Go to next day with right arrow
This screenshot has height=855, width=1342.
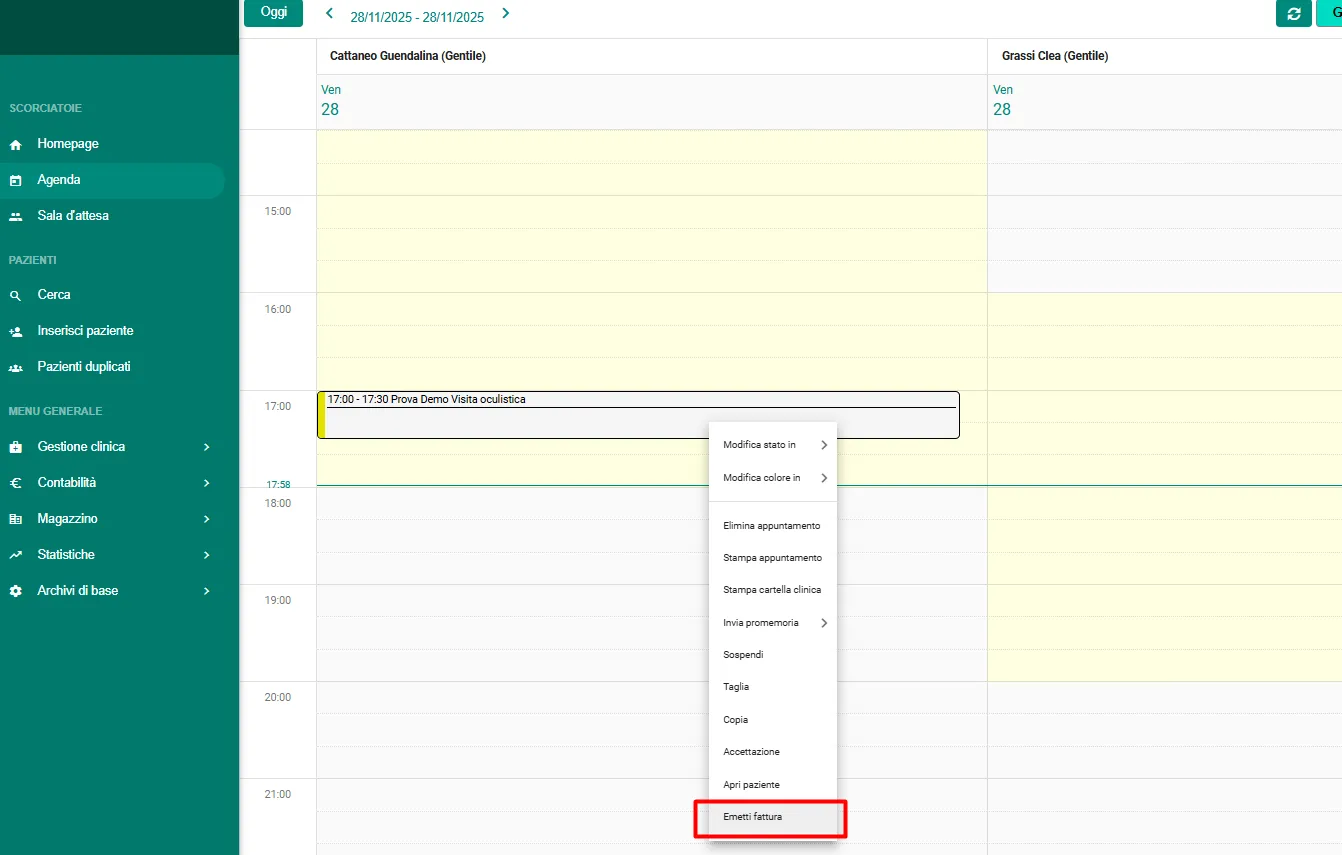(x=505, y=13)
